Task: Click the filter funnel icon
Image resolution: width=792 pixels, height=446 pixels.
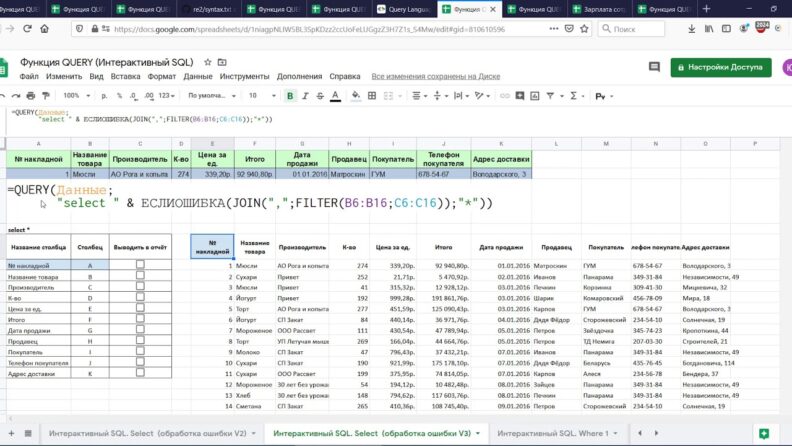Action: (x=550, y=95)
